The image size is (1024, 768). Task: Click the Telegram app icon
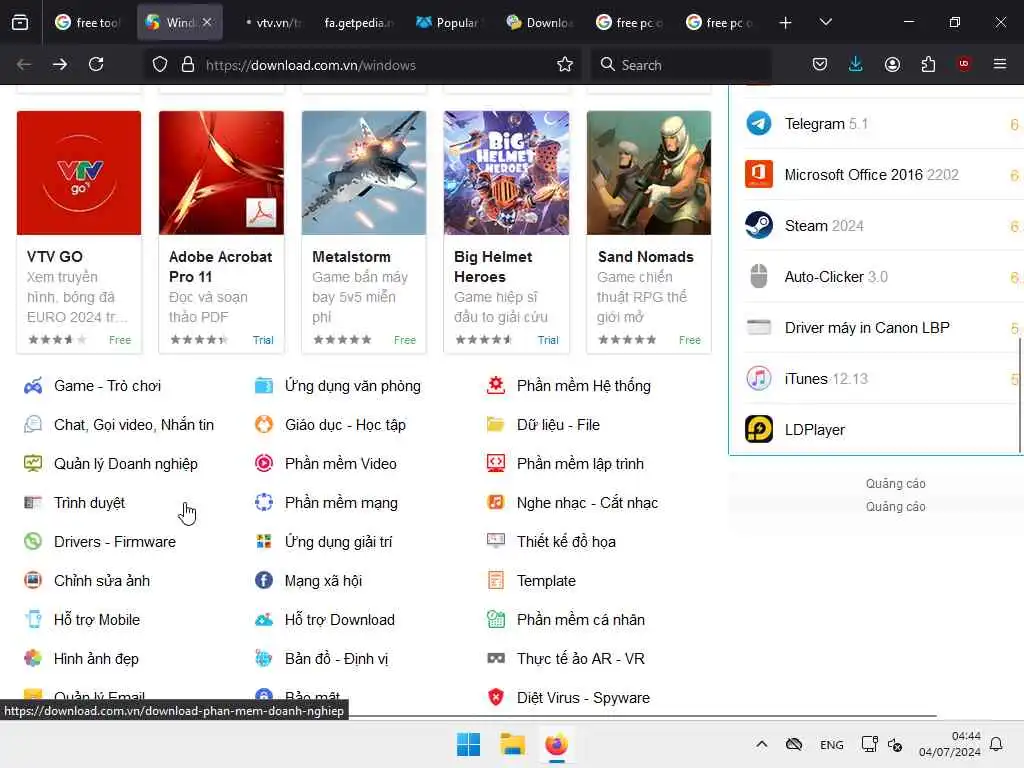tap(759, 123)
